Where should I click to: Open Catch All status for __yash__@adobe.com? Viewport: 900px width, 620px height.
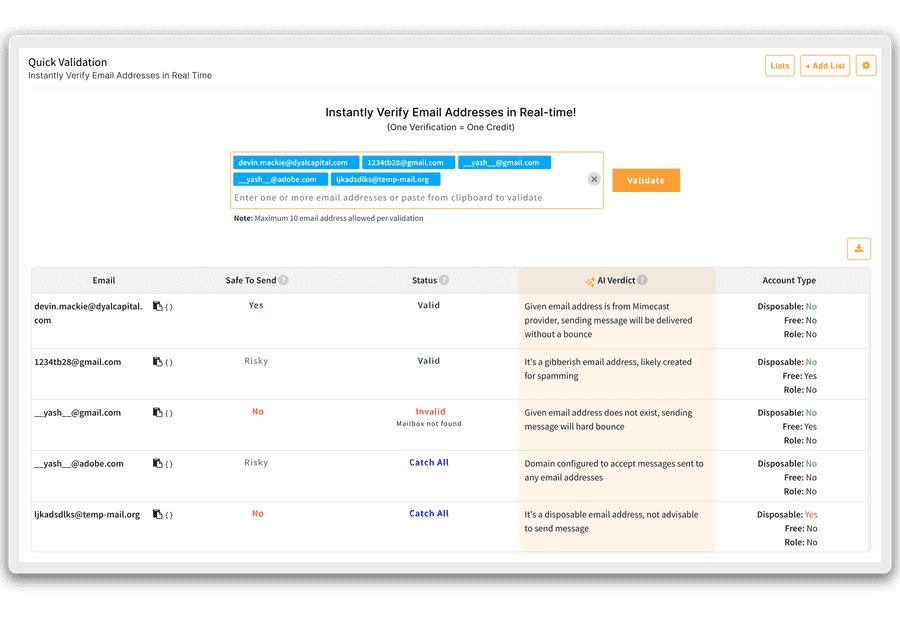coord(428,462)
